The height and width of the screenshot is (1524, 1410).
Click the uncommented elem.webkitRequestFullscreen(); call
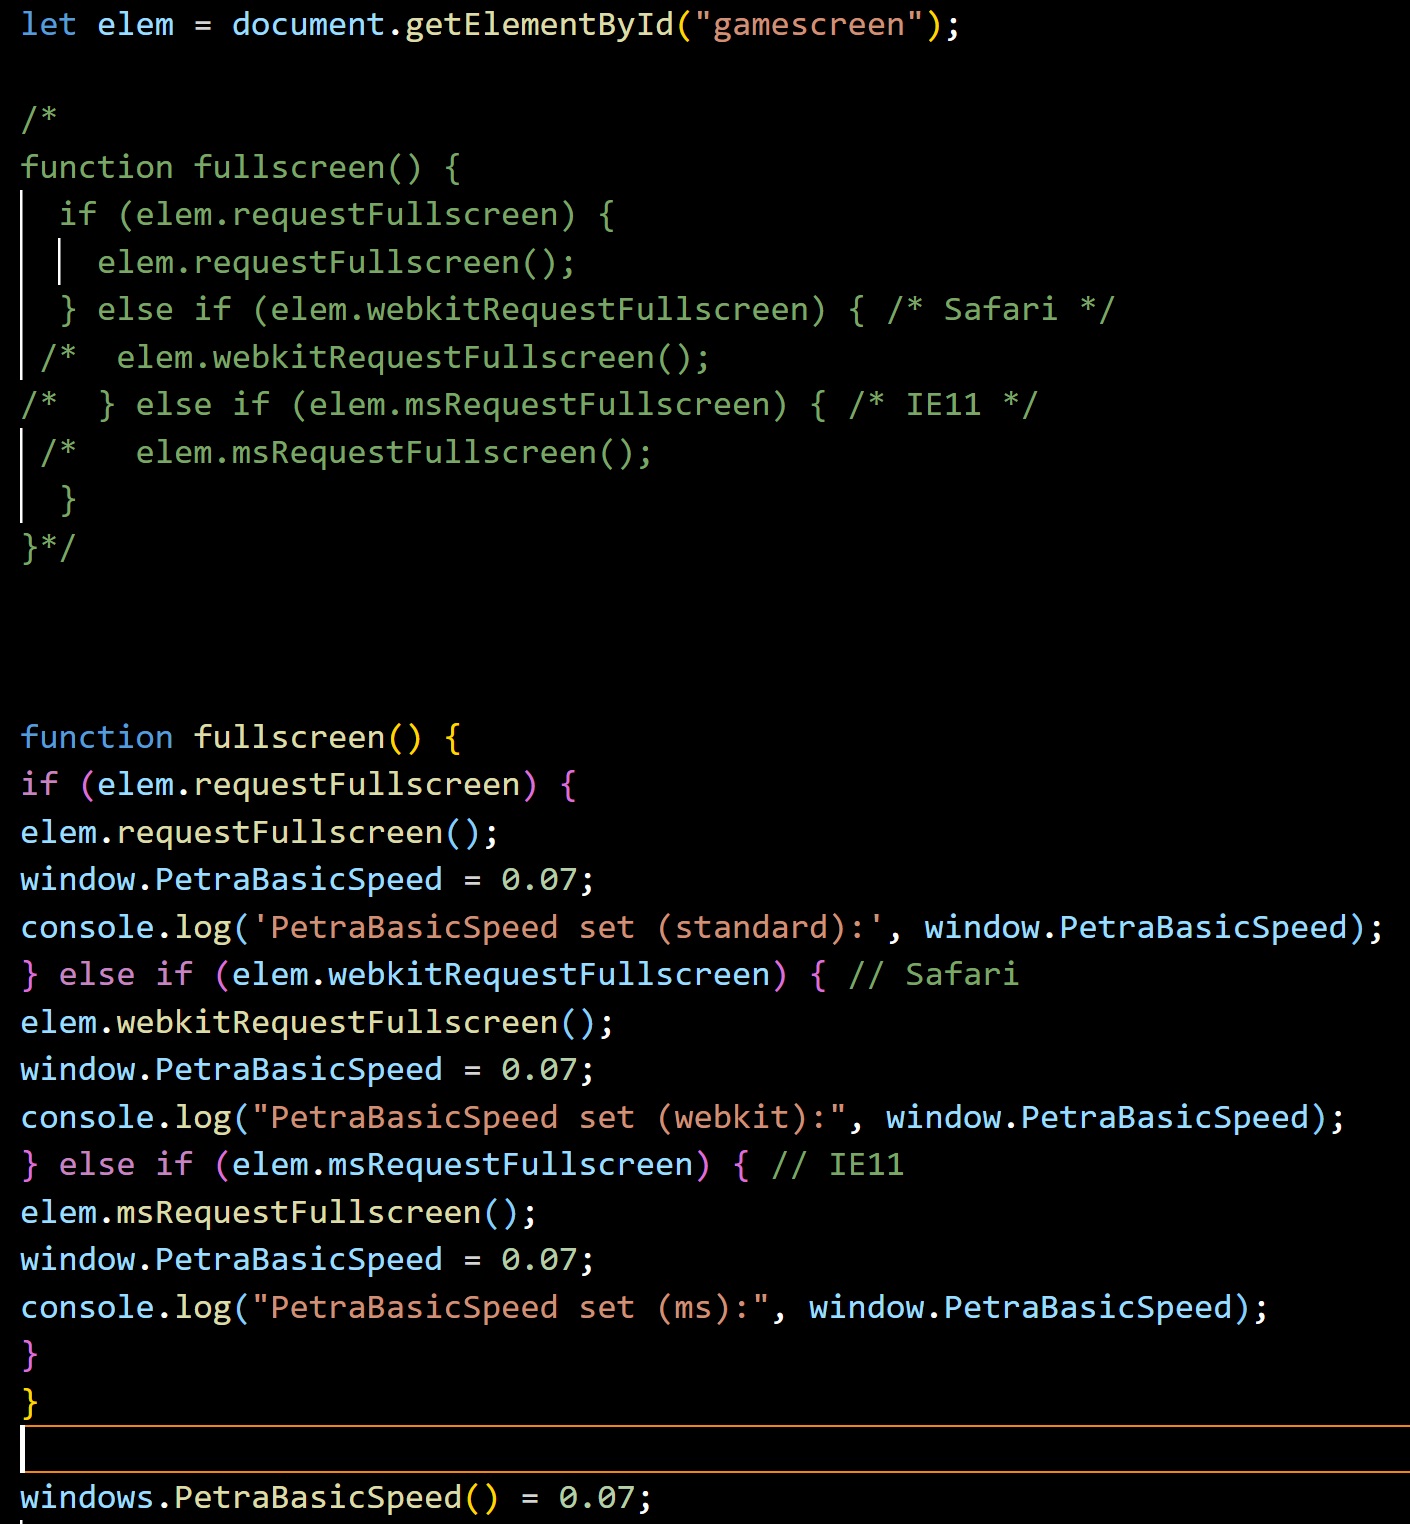(x=317, y=1022)
